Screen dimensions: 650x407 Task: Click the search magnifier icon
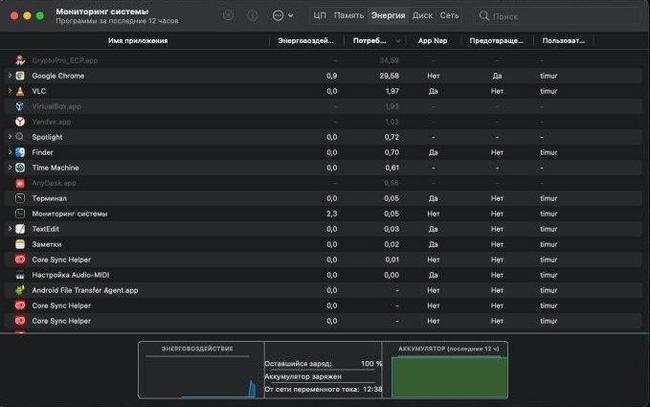(485, 16)
